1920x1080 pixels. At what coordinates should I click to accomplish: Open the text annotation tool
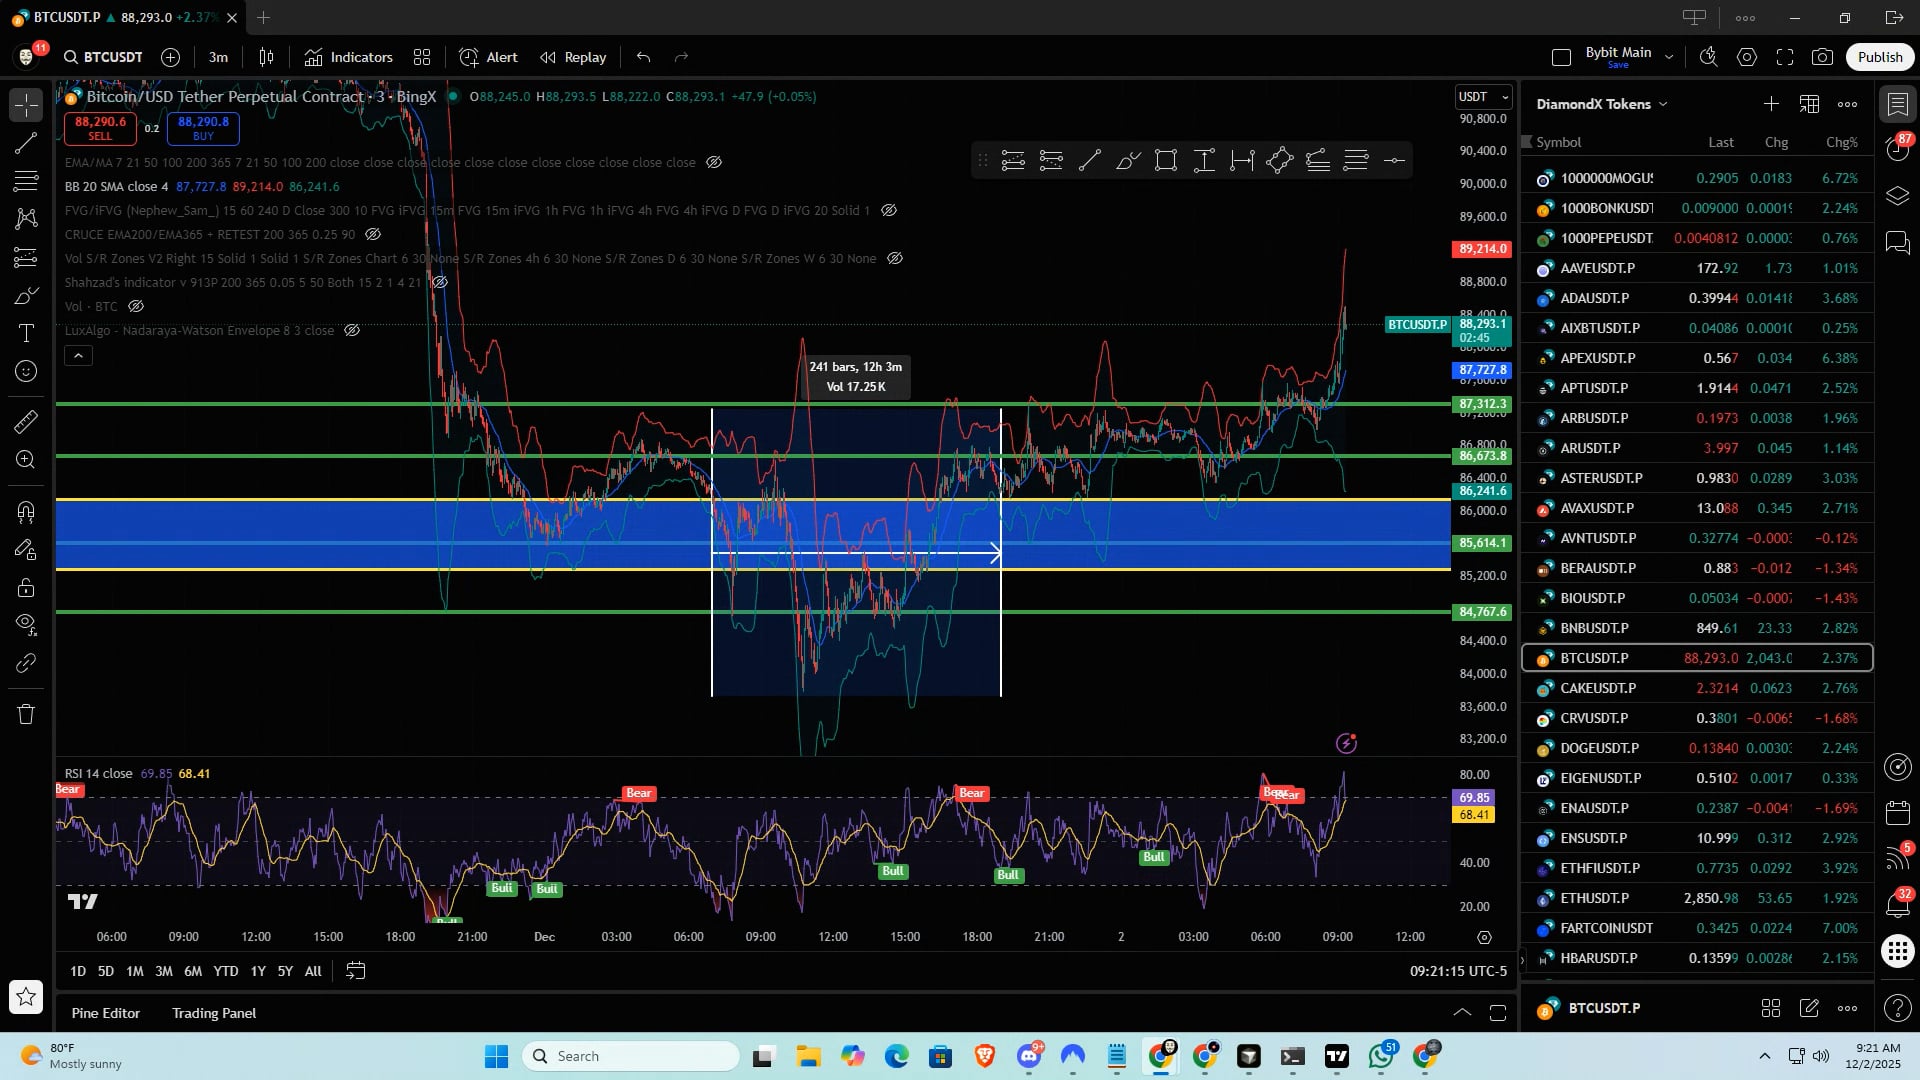click(x=26, y=333)
